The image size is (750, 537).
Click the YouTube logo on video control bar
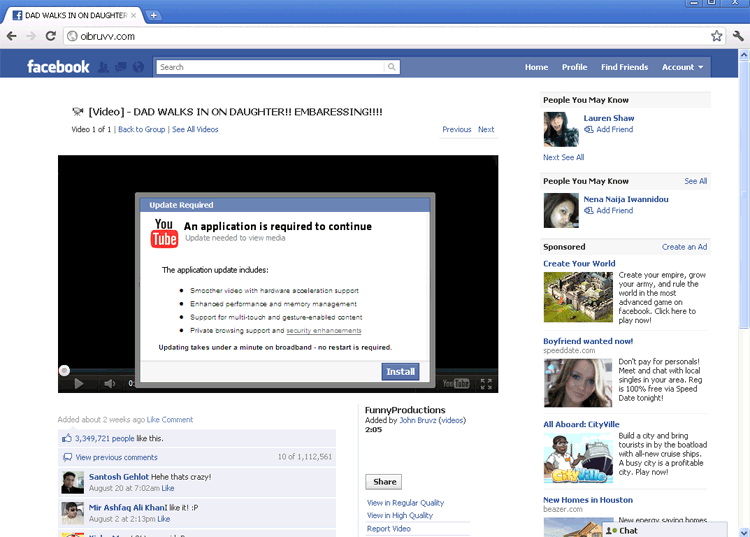[456, 383]
